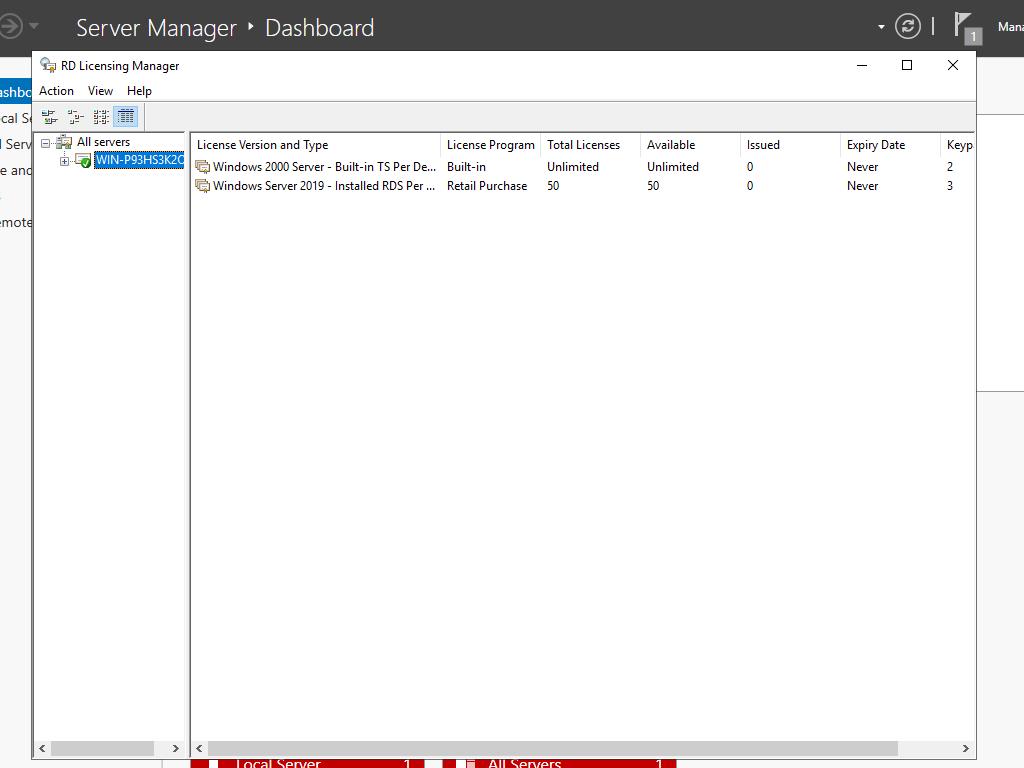Image resolution: width=1024 pixels, height=768 pixels.
Task: Click the activated server icon with green check
Action: coord(83,160)
